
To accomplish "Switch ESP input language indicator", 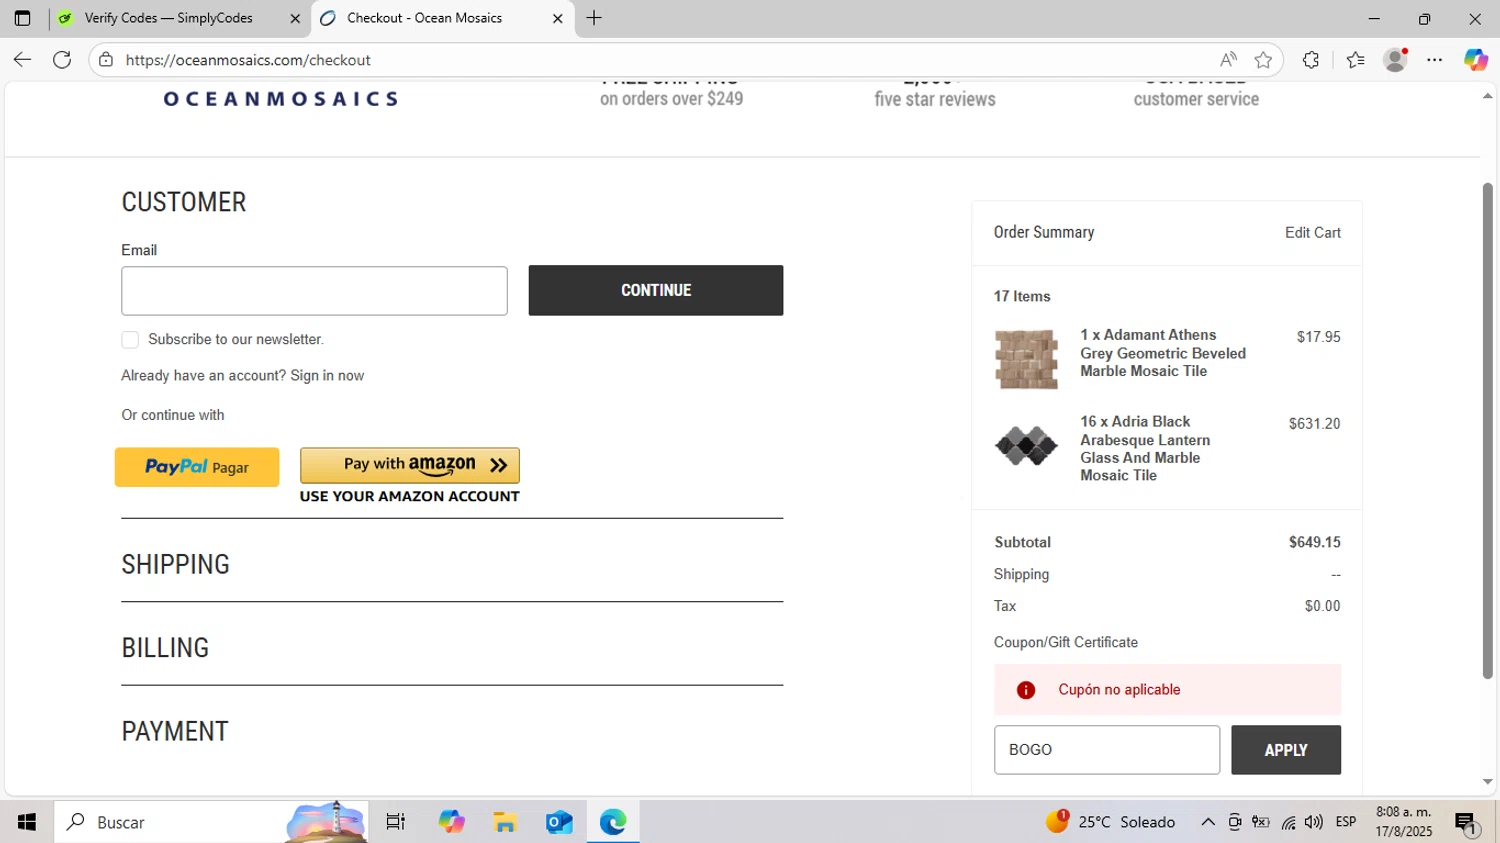I will [1346, 822].
